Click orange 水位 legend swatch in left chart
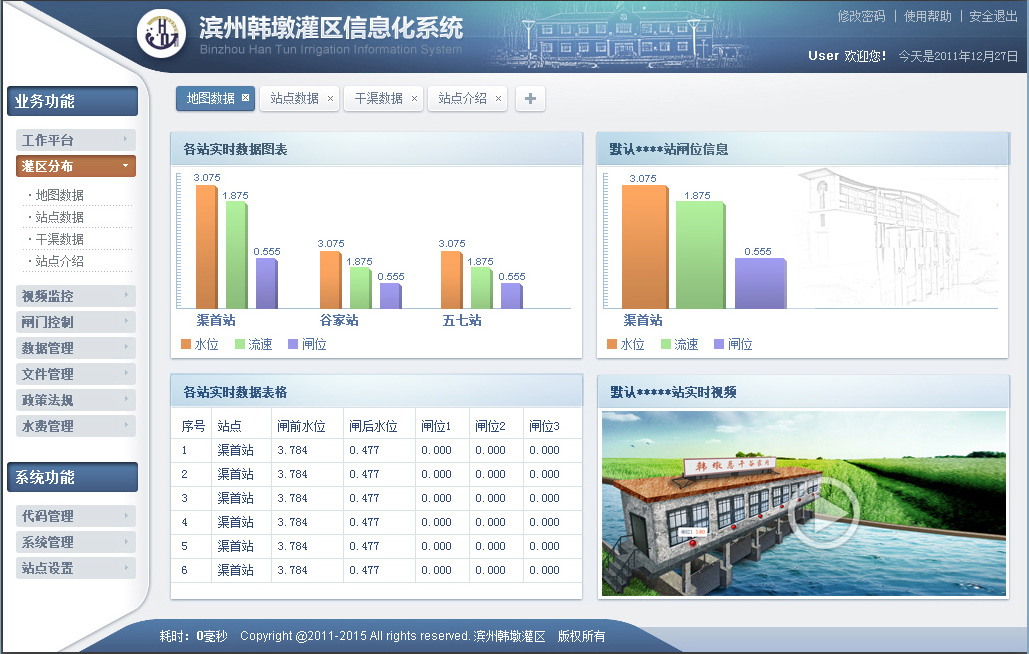 coord(186,344)
